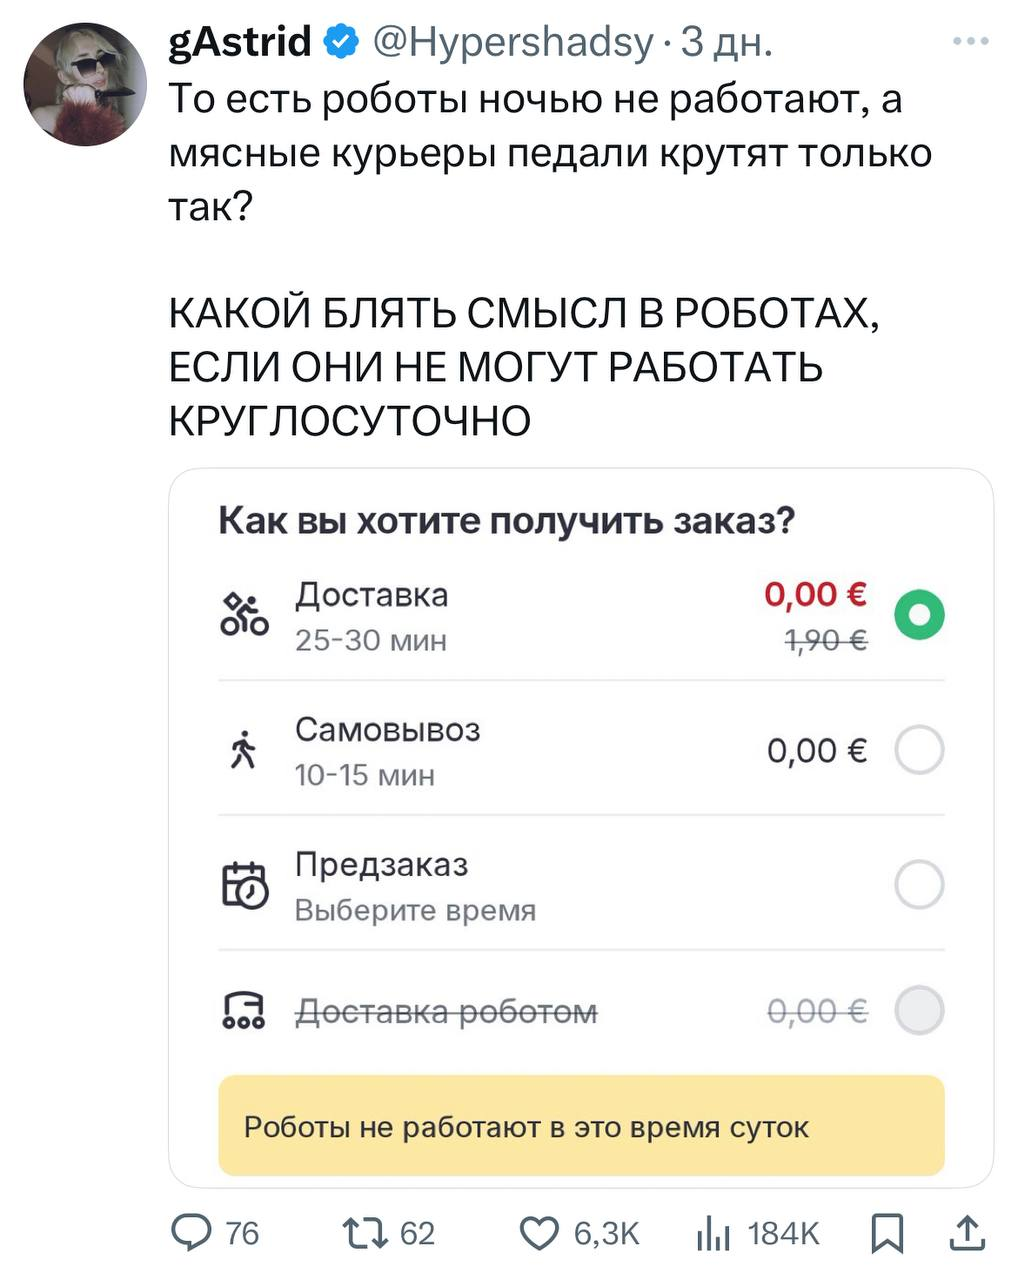This screenshot has width=1018, height=1280.
Task: Click the gAstrid display name
Action: coord(240,42)
